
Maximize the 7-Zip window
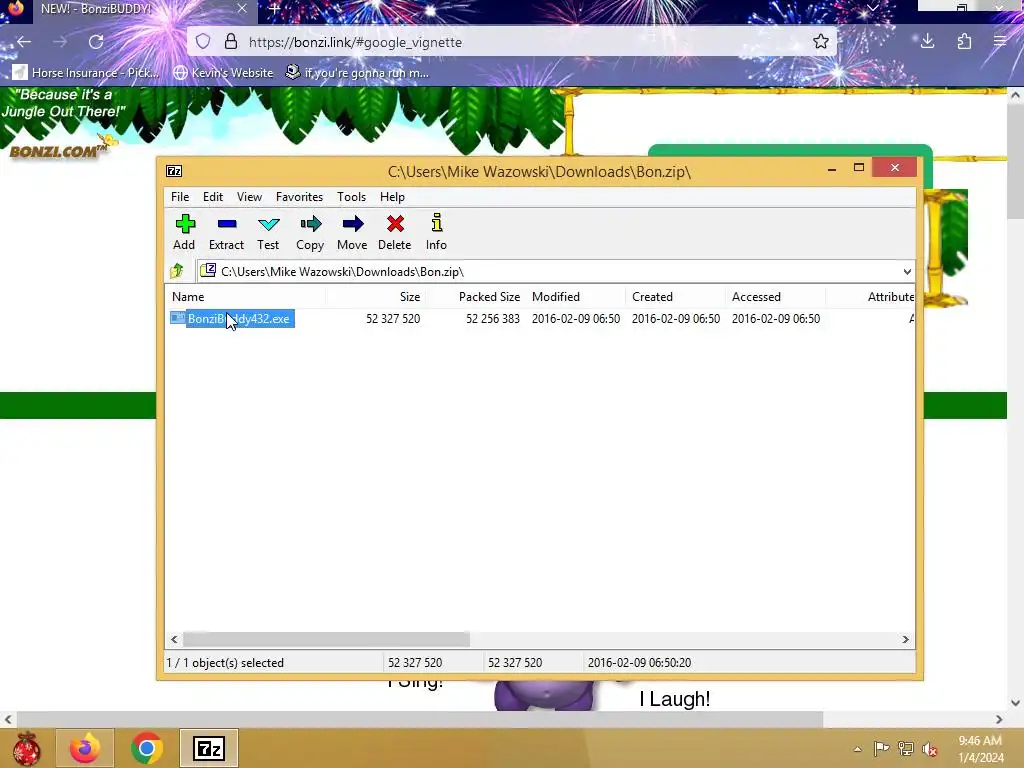[859, 168]
